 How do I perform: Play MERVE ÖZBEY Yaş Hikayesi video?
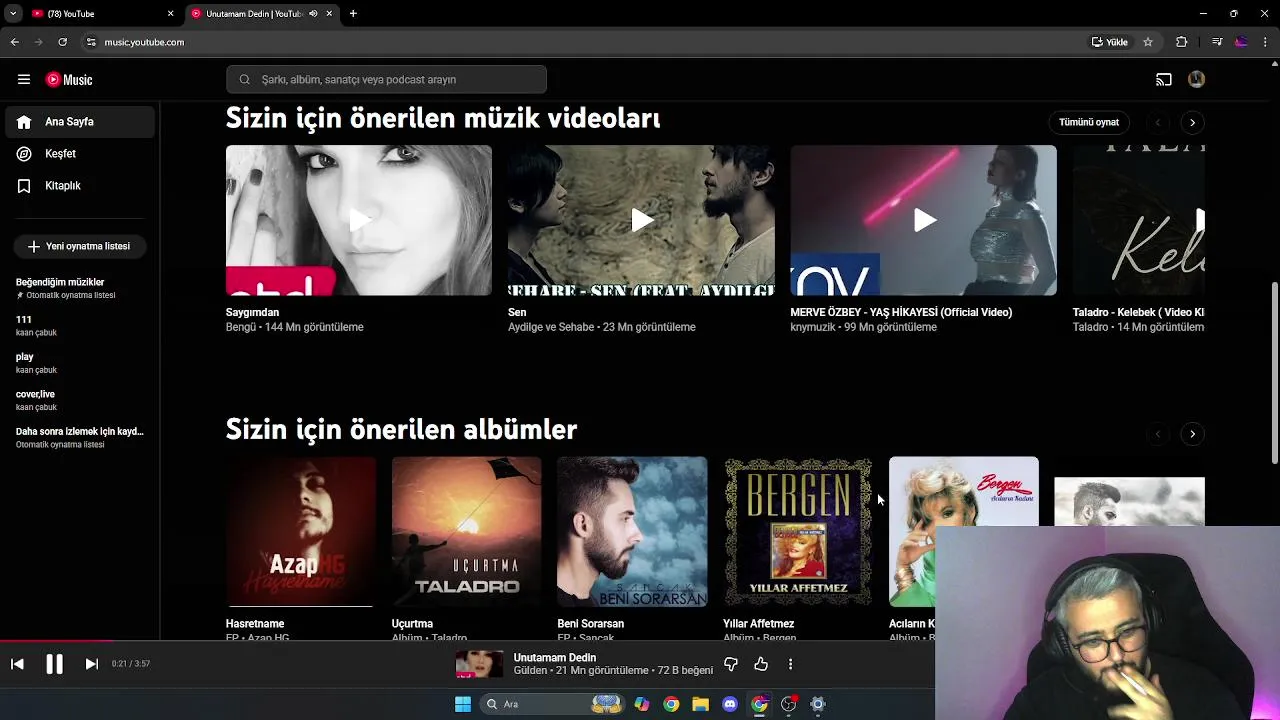[923, 220]
